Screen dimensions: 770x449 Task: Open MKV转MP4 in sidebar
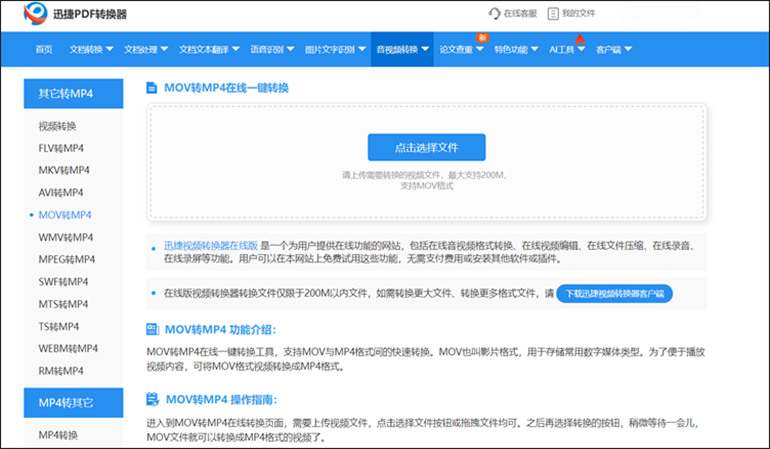[x=64, y=170]
